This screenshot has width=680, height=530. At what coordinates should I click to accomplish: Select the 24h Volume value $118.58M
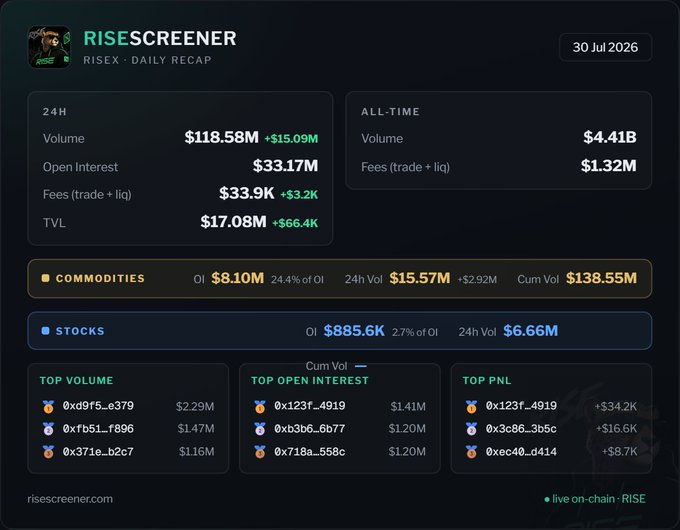tap(222, 137)
